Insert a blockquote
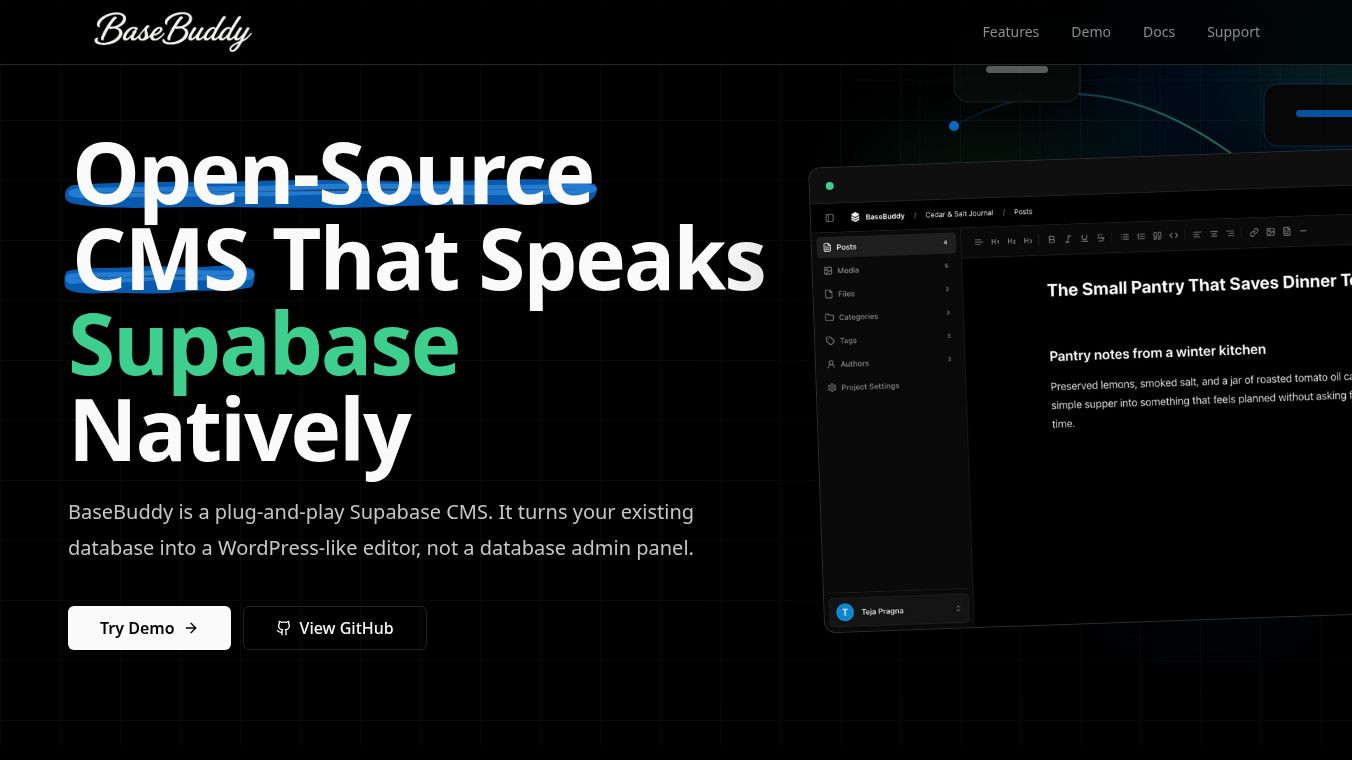The height and width of the screenshot is (760, 1352). pos(1157,236)
